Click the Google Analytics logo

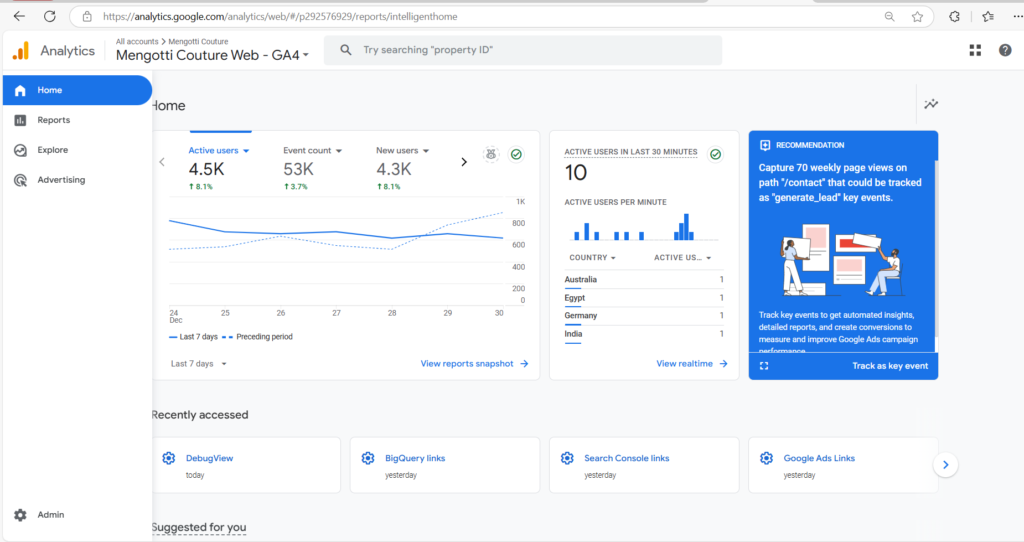coord(21,51)
